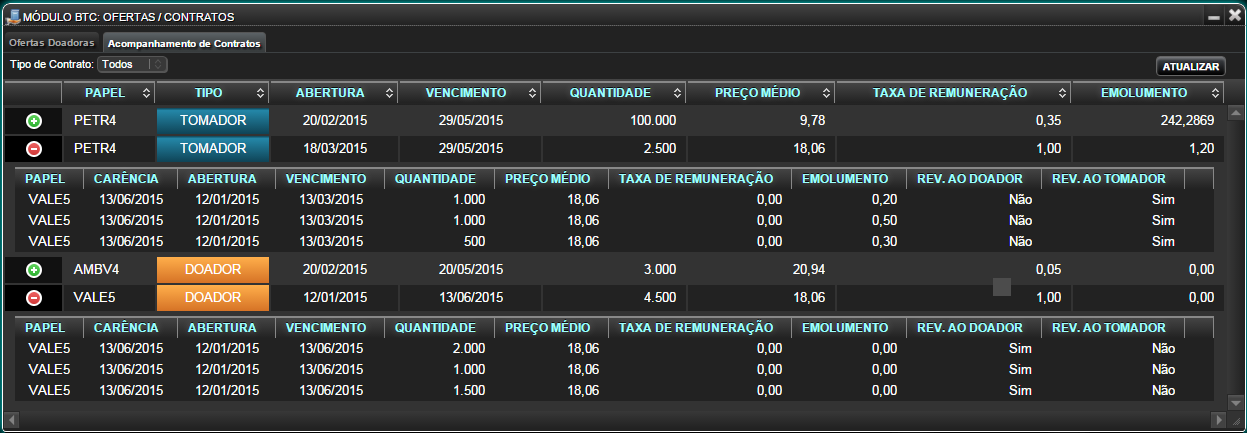Click the main TAXA DE REMUNERAÇÃO header
This screenshot has height=433, width=1247.
point(952,93)
